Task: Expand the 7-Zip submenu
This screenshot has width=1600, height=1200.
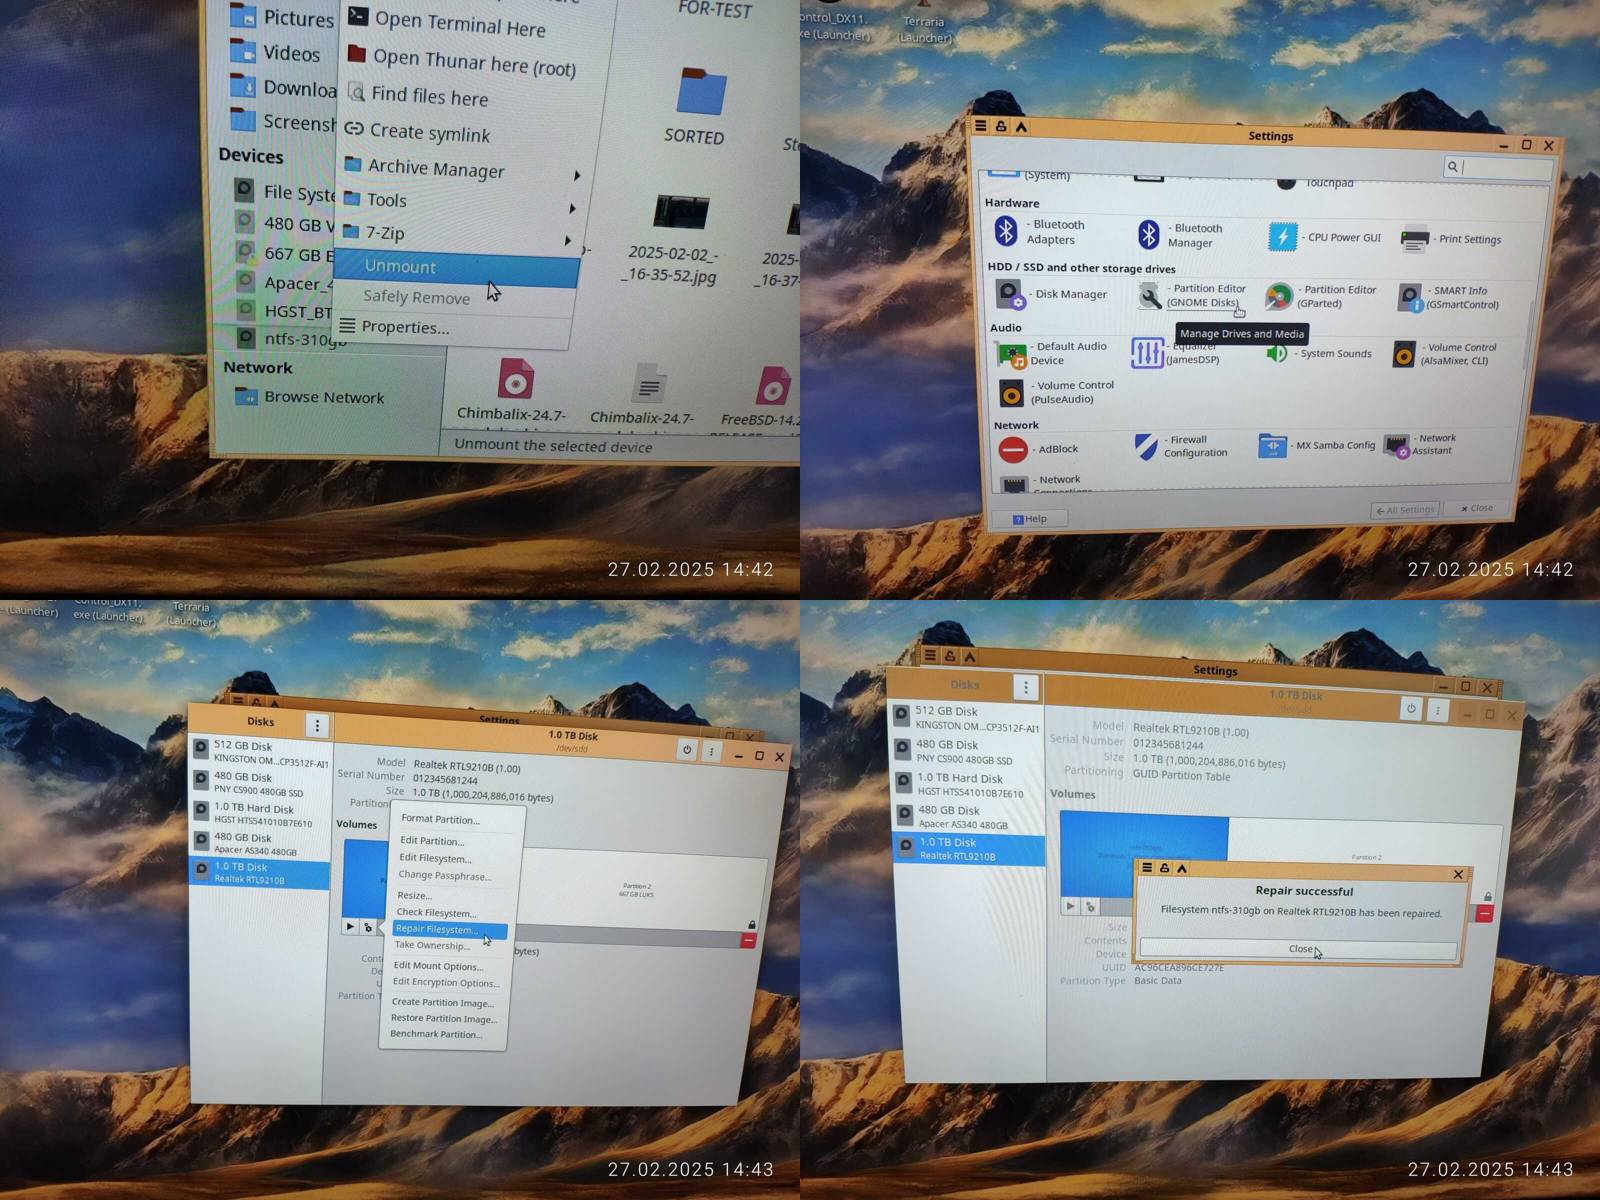Action: coord(456,235)
